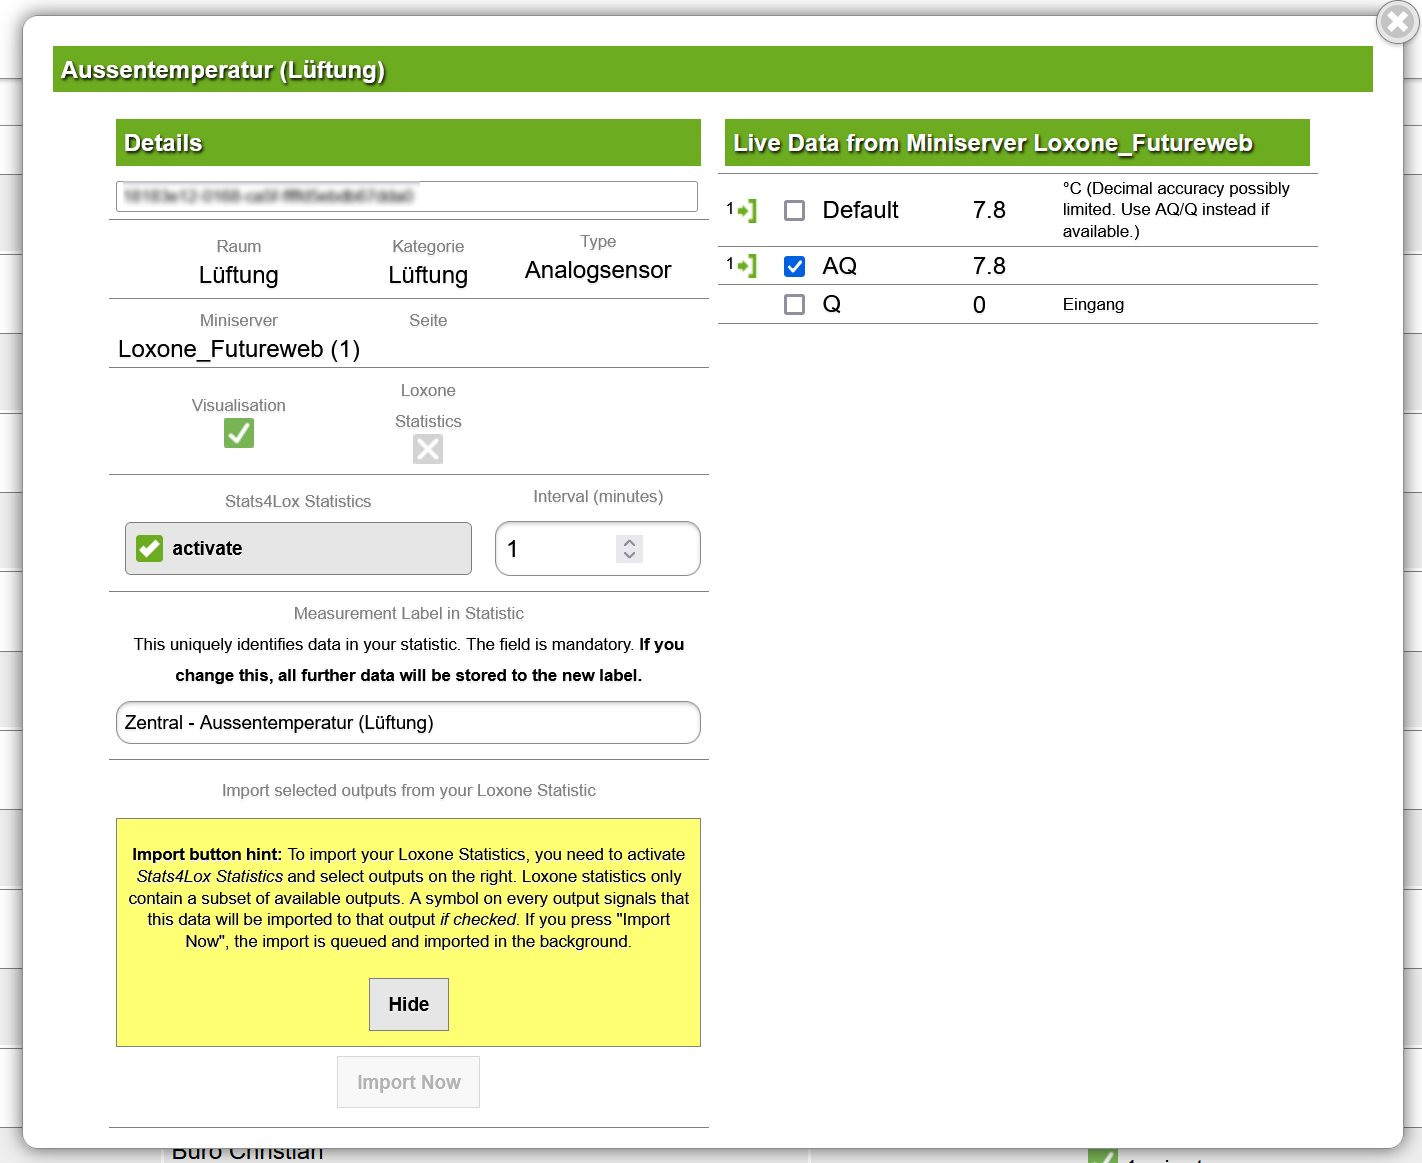Click the decimal accuracy note for Default
The width and height of the screenshot is (1422, 1163).
point(1176,210)
